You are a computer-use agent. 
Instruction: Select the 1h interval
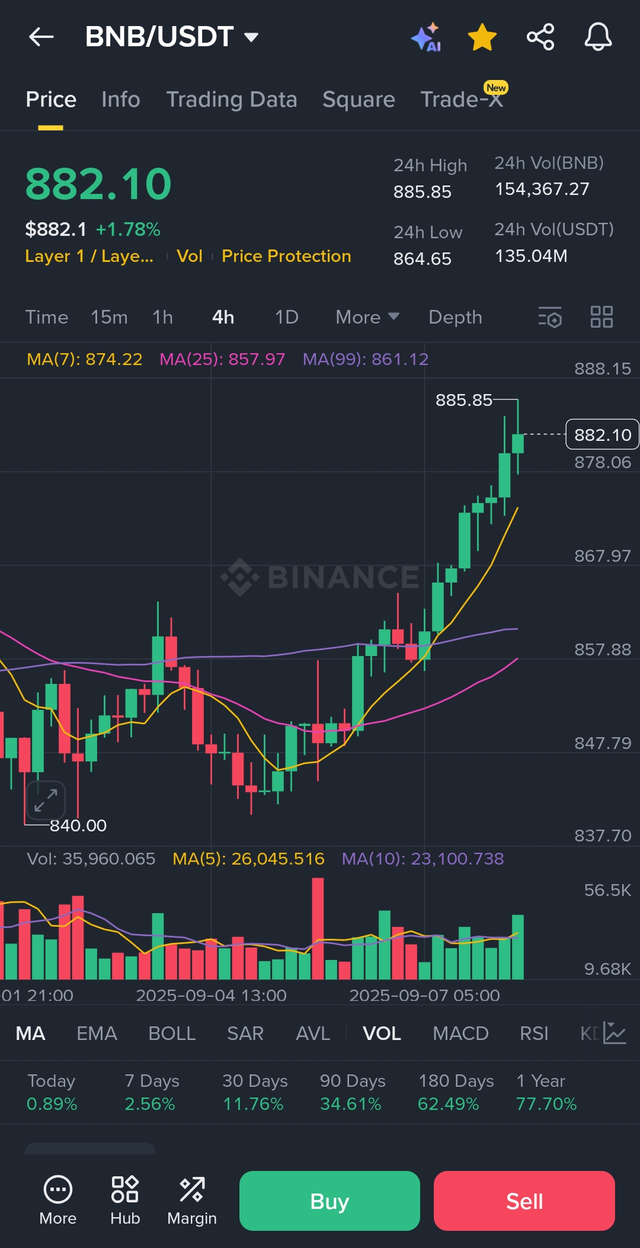click(x=162, y=317)
